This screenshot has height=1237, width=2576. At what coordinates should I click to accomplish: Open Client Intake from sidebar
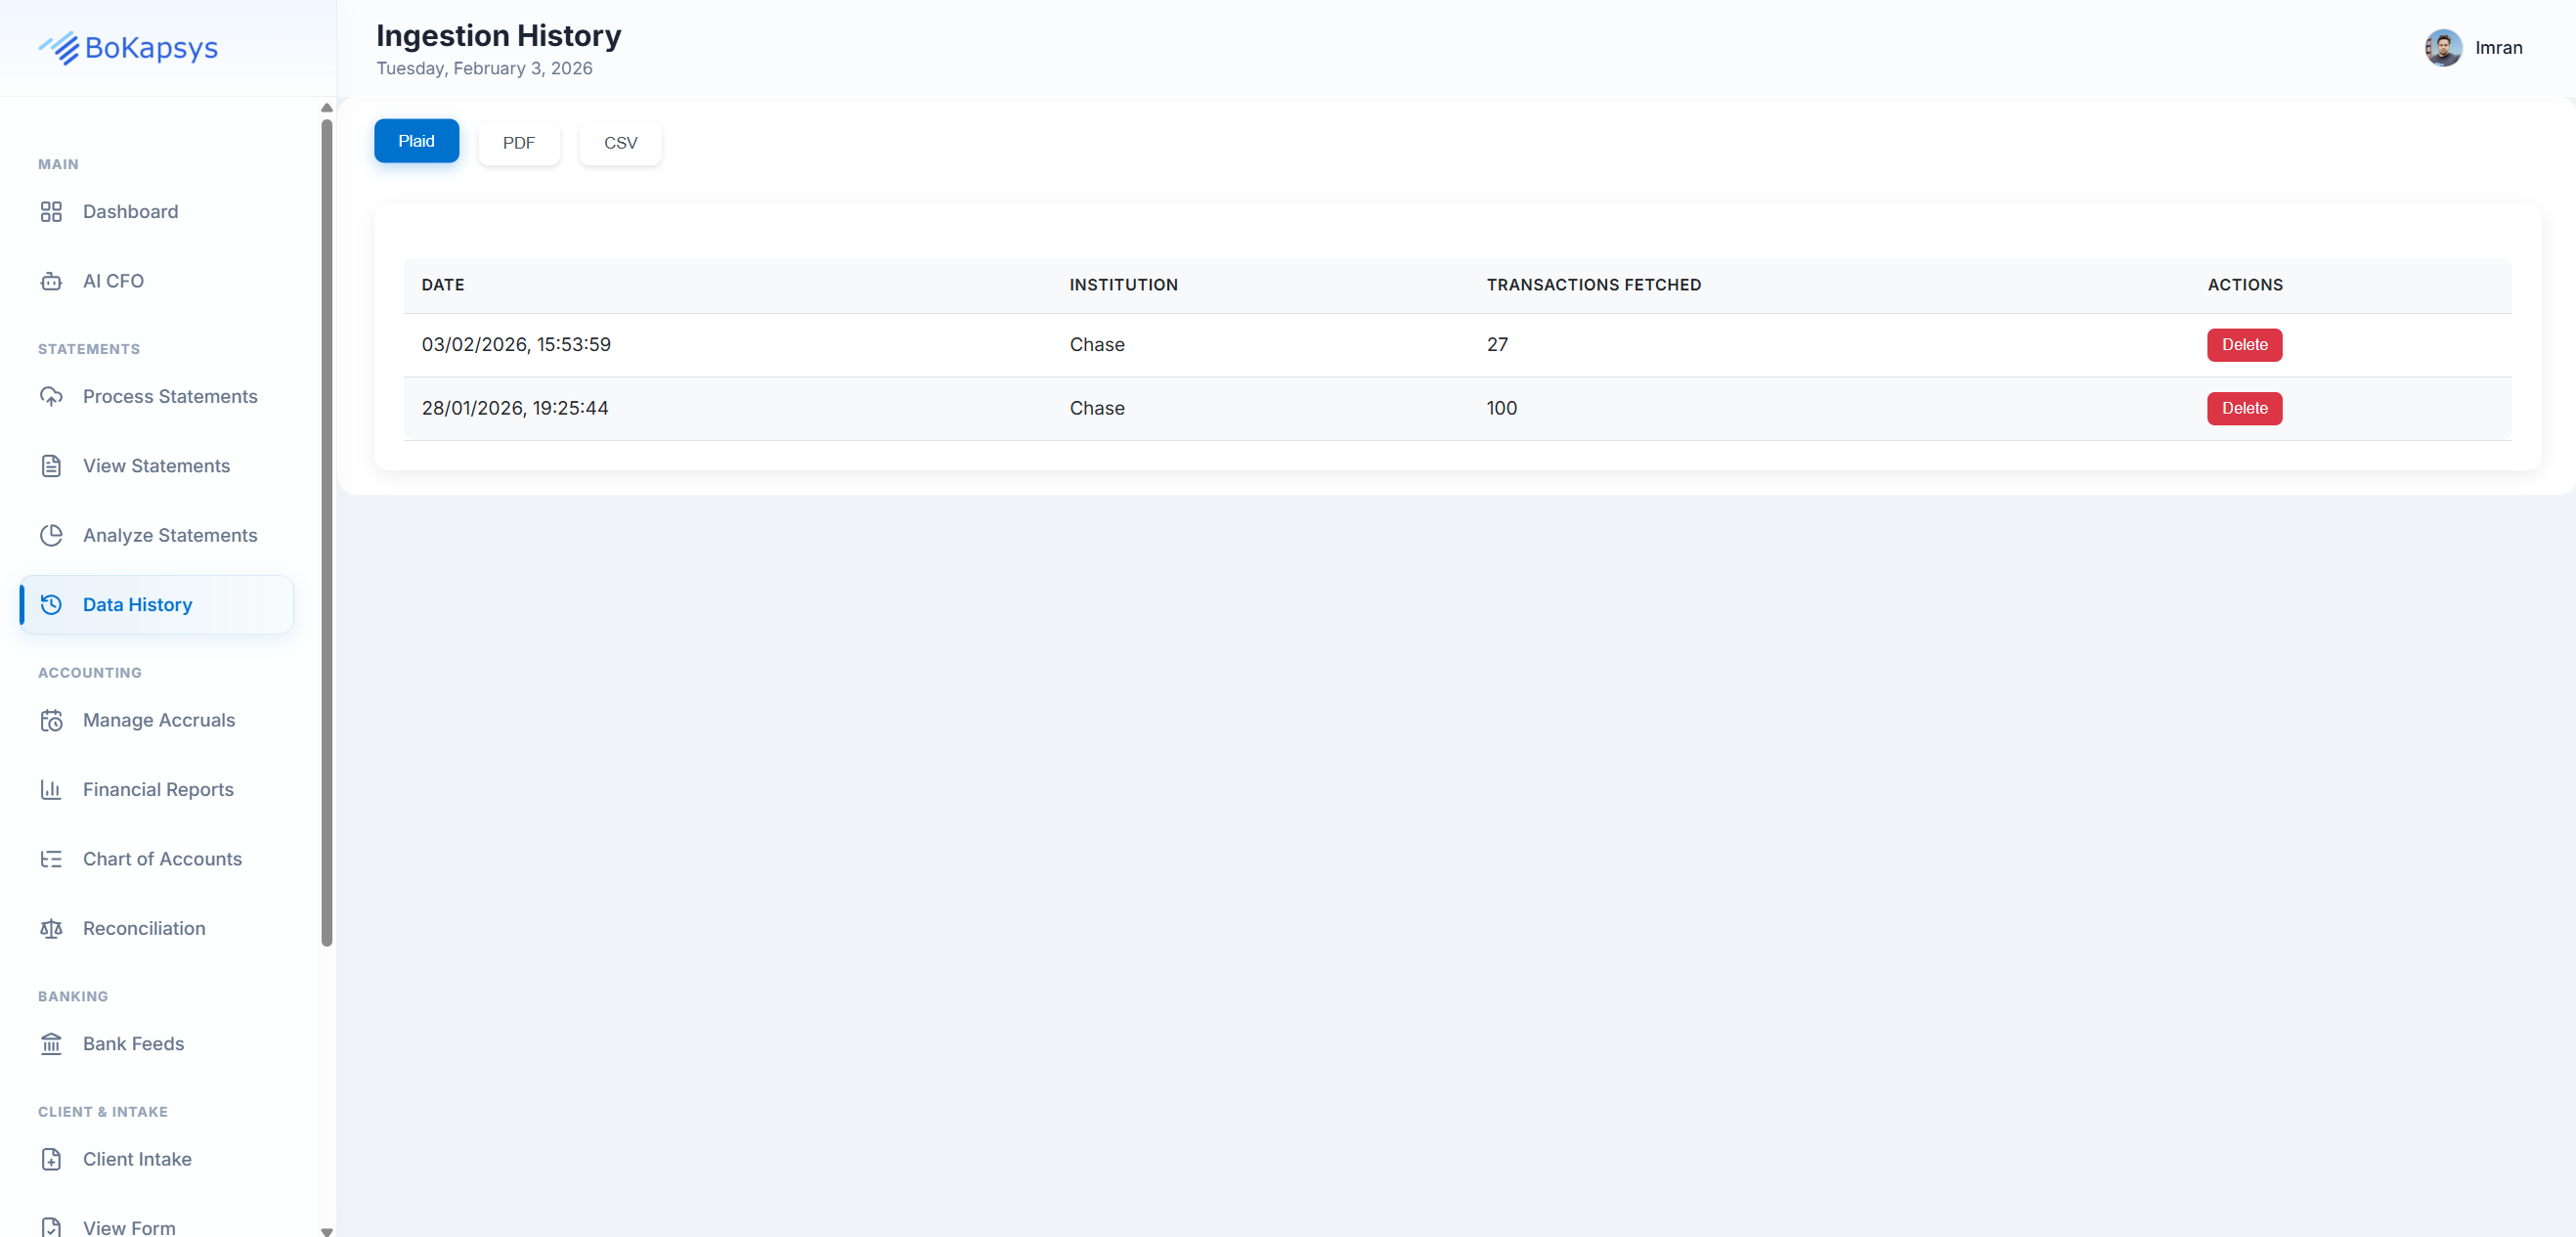[x=137, y=1159]
